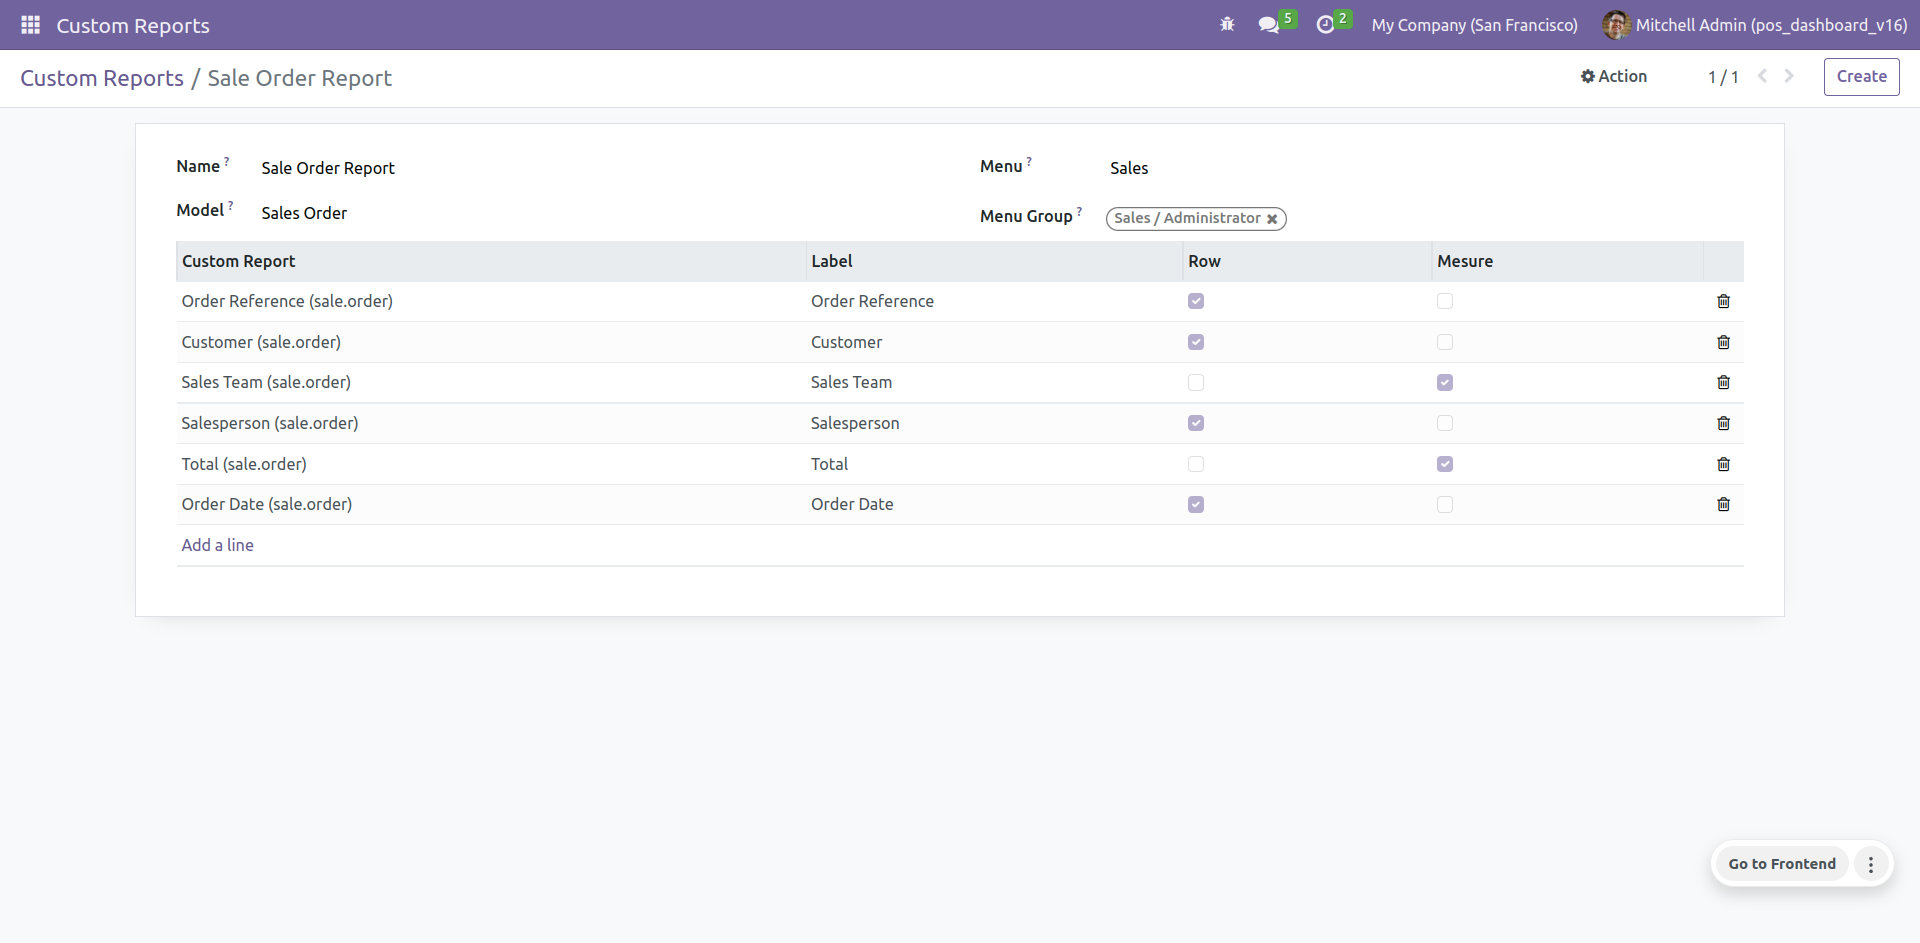Open the company switcher My Company
This screenshot has height=943, width=1920.
[x=1474, y=25]
